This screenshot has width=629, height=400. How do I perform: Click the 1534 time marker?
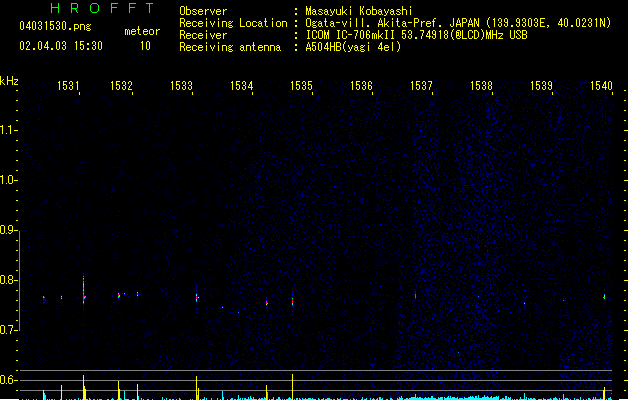pos(241,86)
